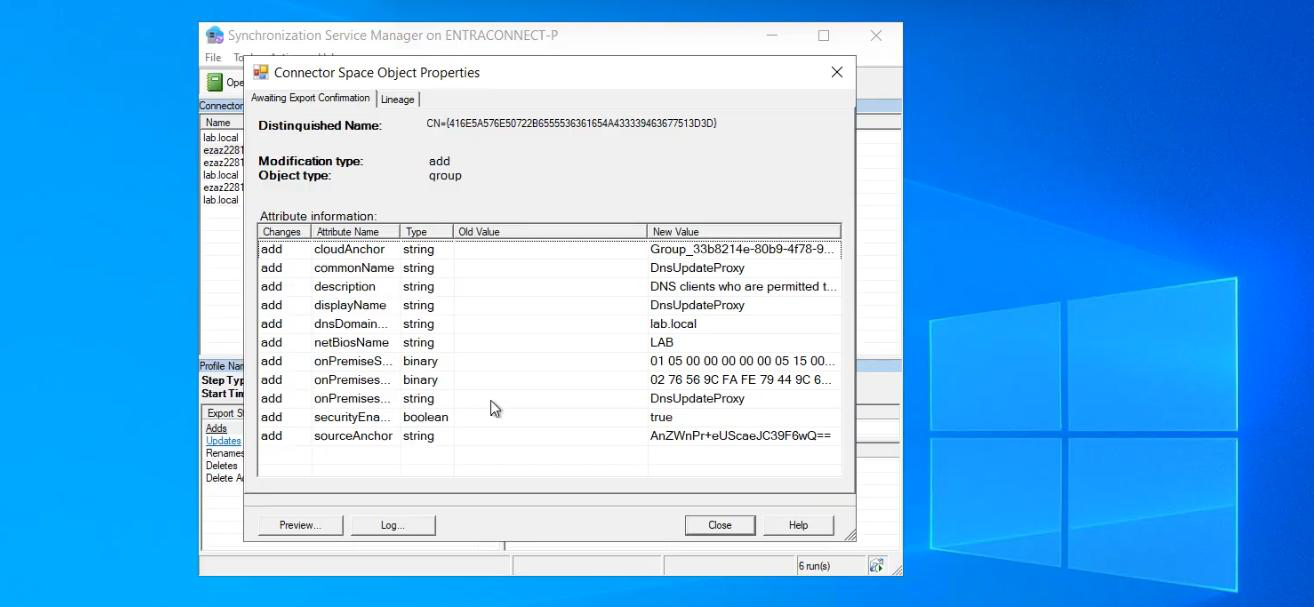Maximize the Synchronization Service Manager window
Viewport: 1314px width, 607px height.
pyautogui.click(x=823, y=35)
